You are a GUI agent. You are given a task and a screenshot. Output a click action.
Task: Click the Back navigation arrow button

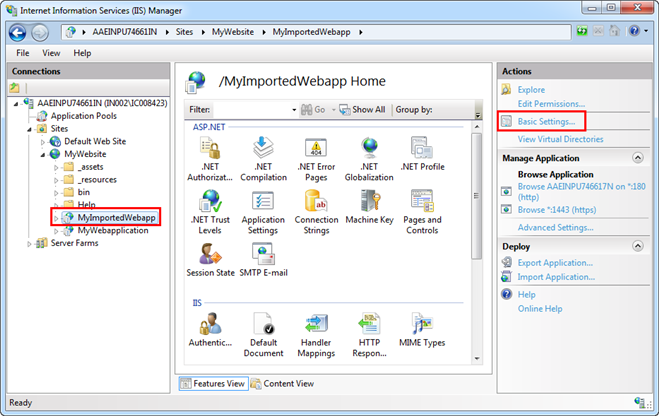click(x=18, y=31)
